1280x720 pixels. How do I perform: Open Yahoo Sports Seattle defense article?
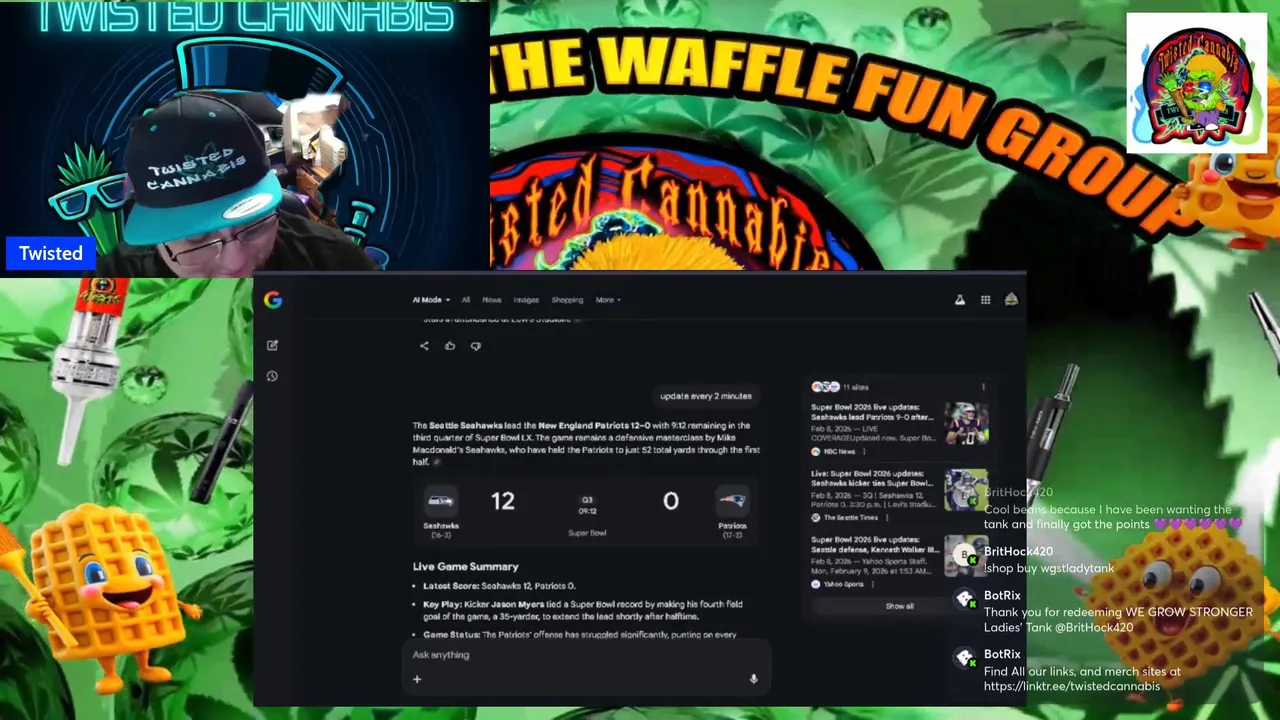click(x=874, y=544)
